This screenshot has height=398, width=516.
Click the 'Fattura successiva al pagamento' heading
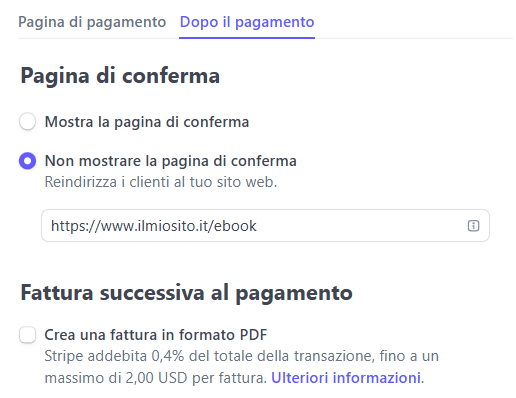click(x=186, y=293)
